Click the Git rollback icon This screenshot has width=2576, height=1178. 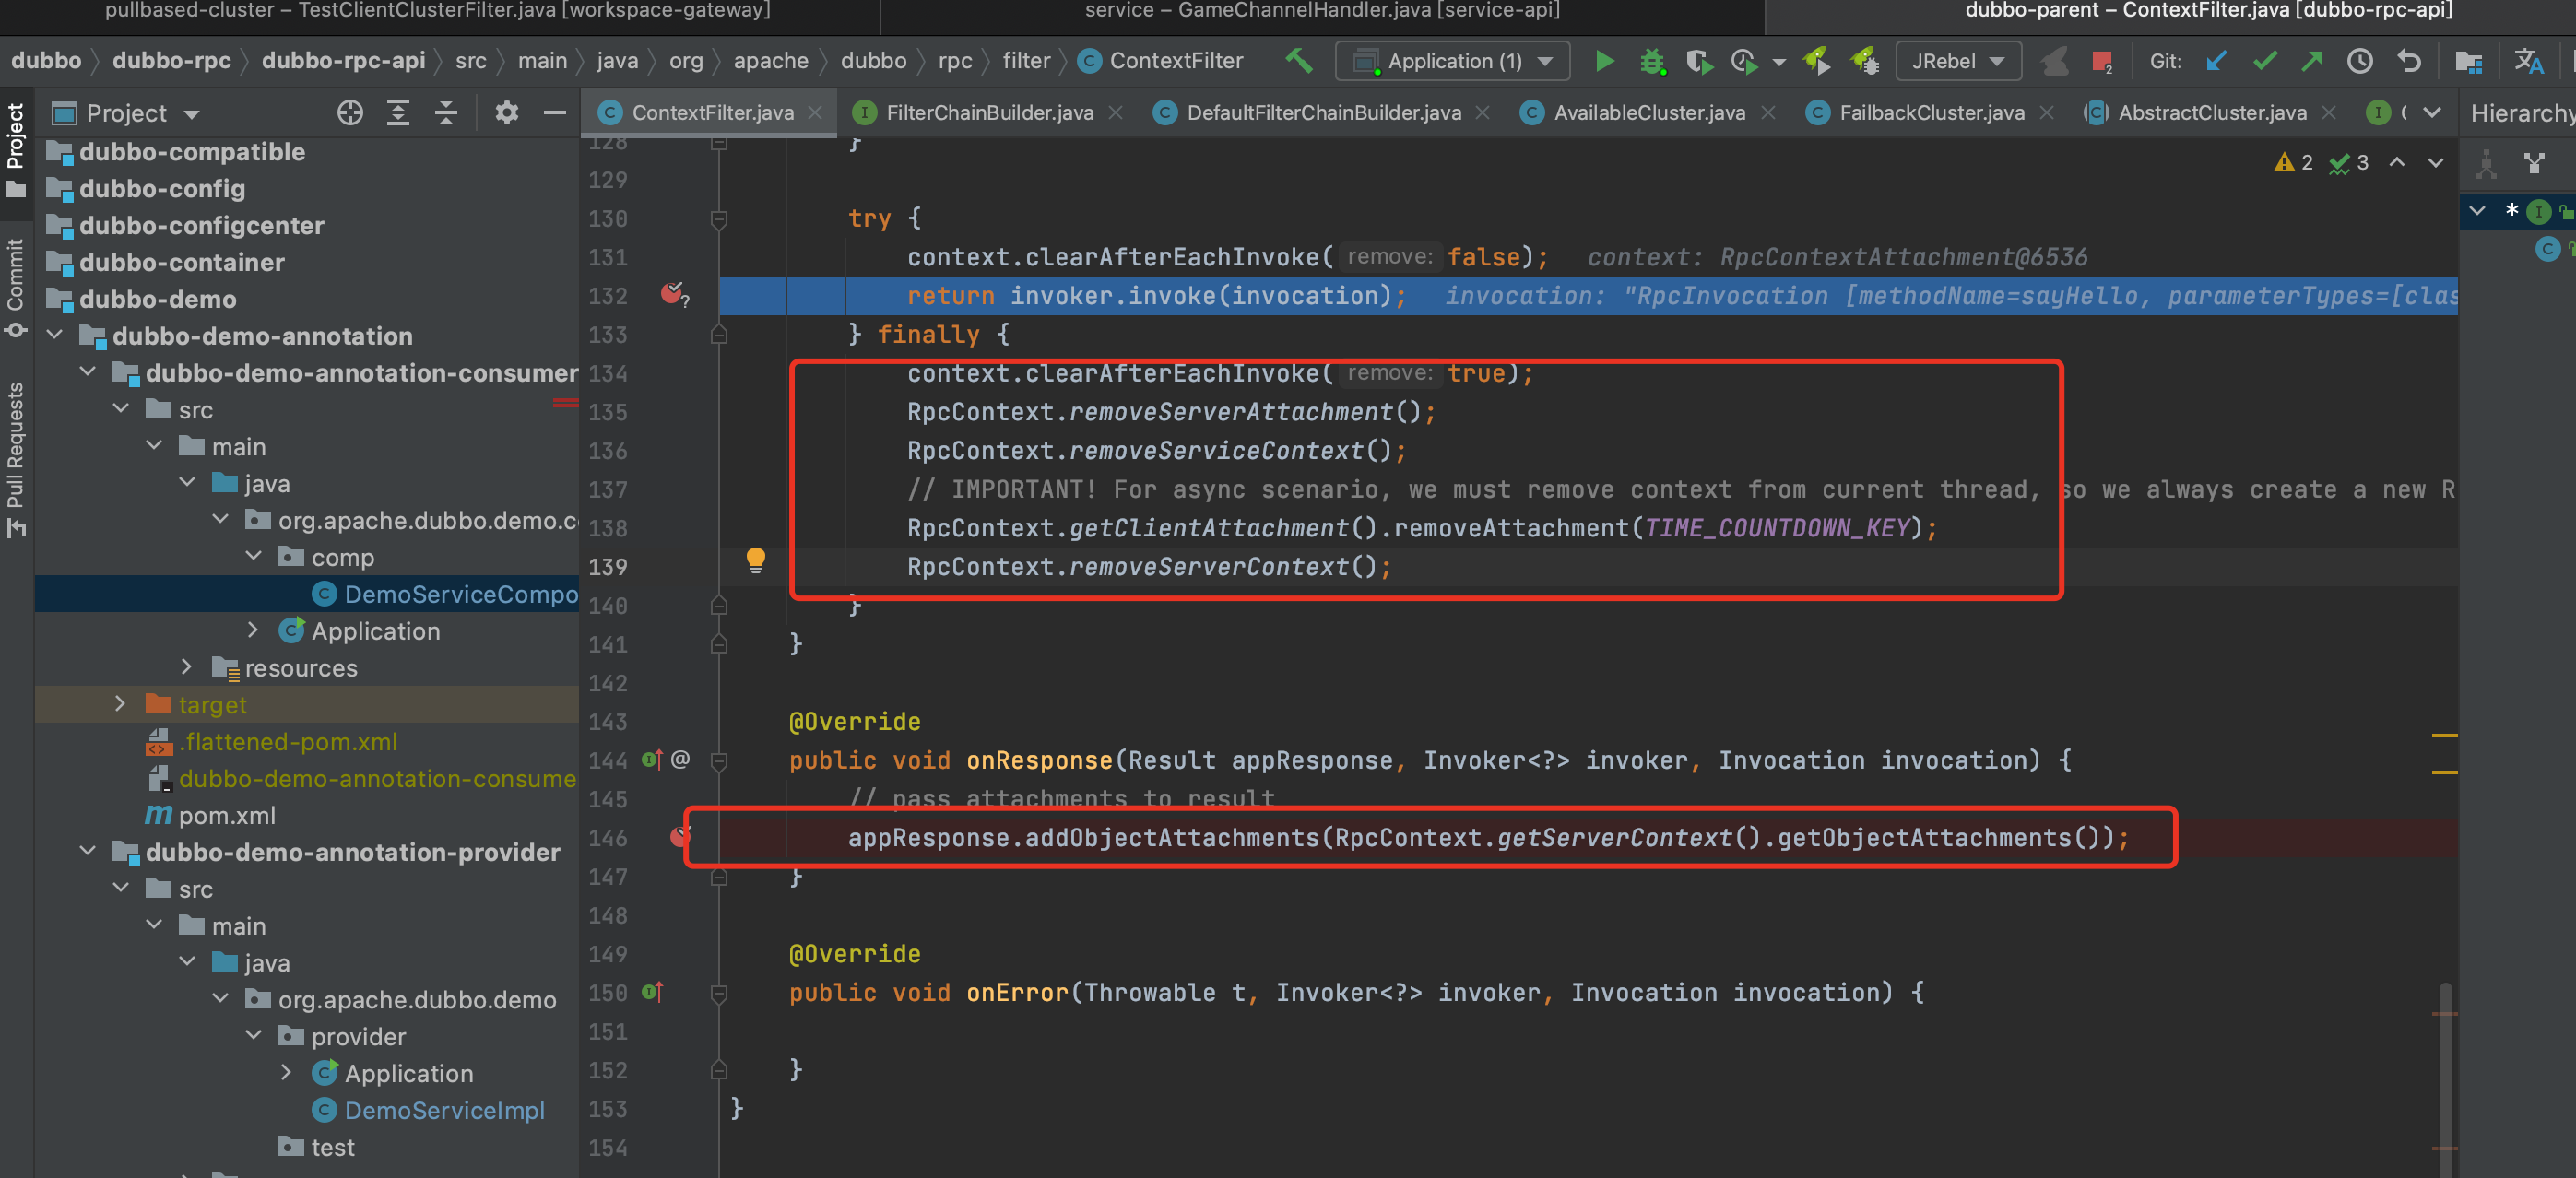point(2409,61)
